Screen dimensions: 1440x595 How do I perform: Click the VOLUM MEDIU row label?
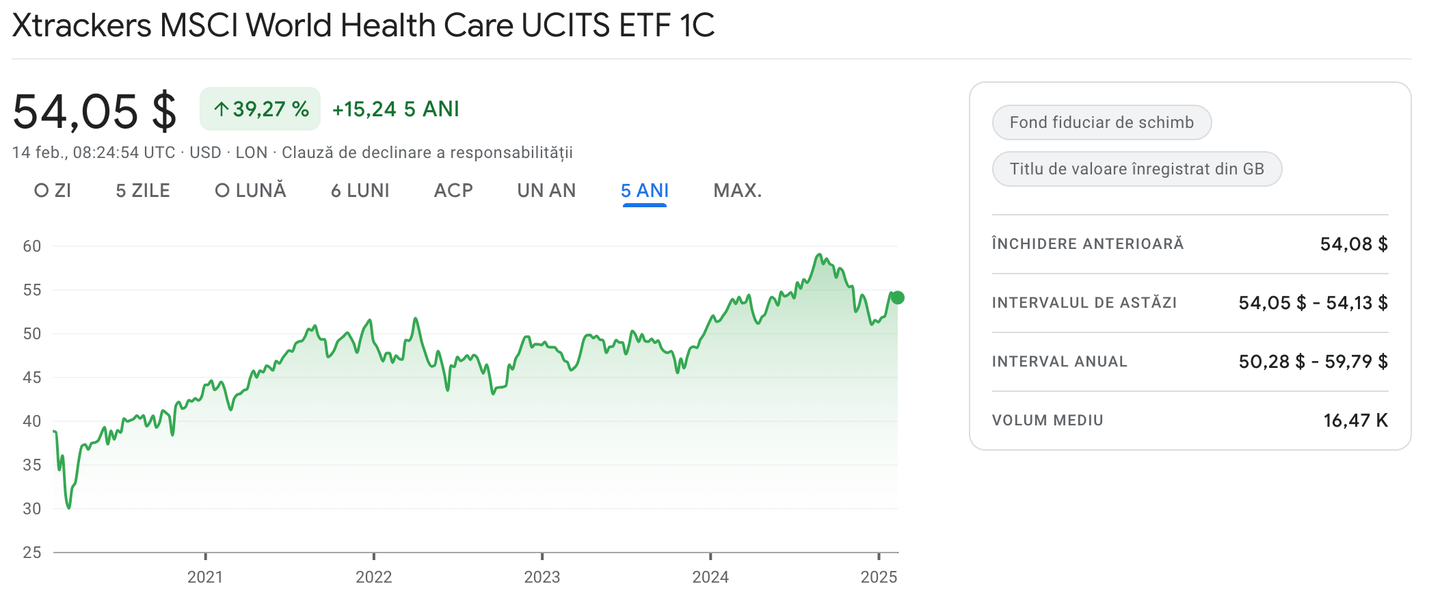1047,421
